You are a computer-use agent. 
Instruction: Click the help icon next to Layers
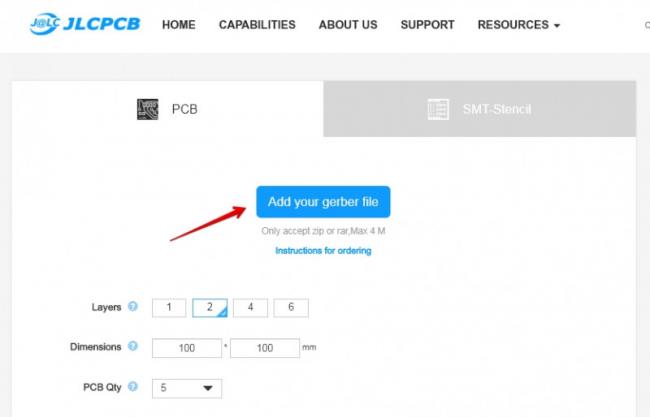(133, 307)
